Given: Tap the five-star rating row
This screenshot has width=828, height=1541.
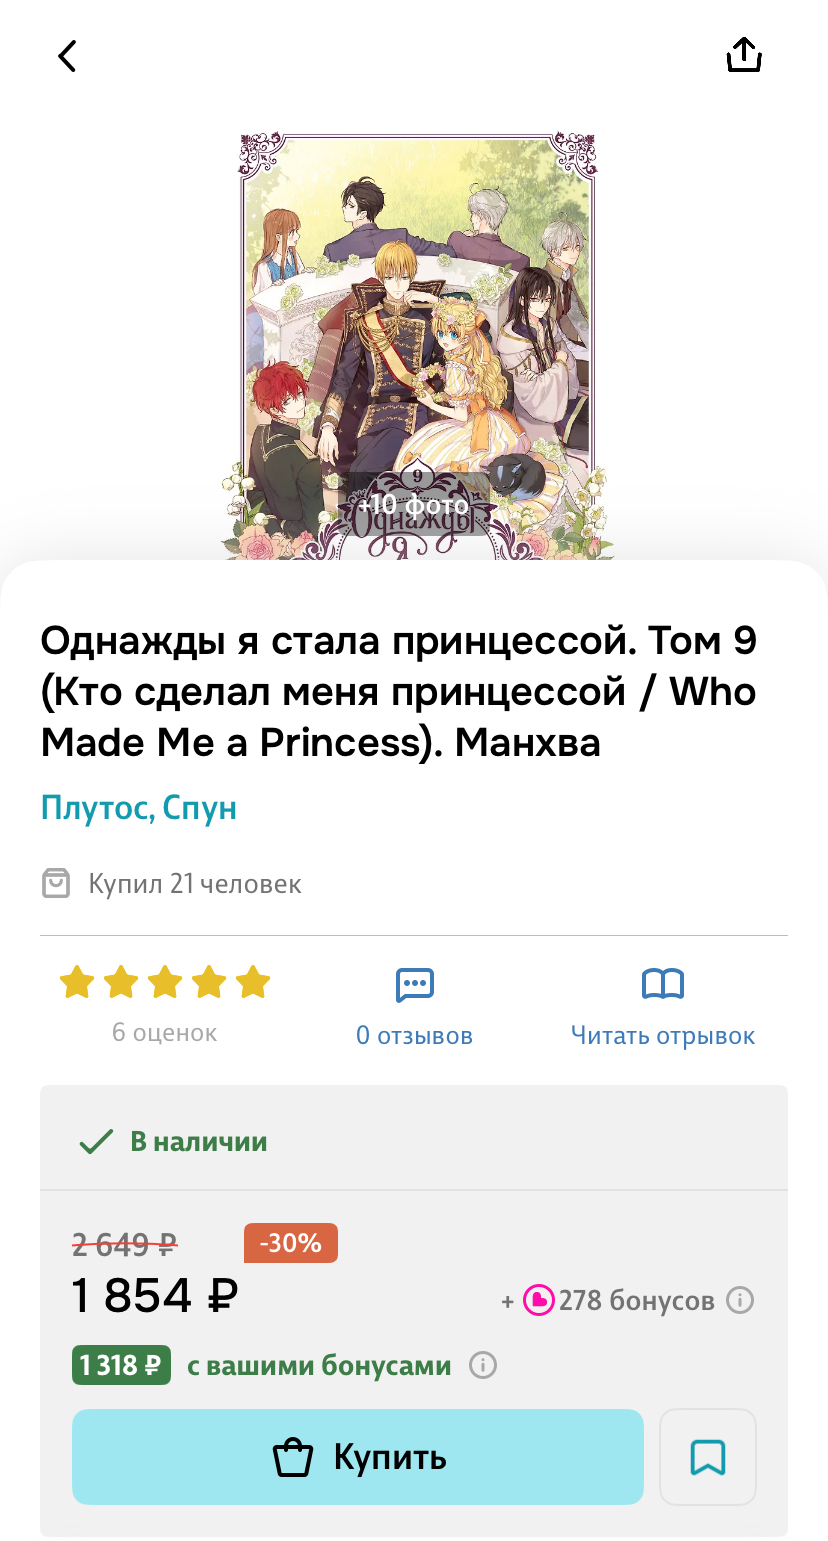Looking at the screenshot, I should point(165,982).
